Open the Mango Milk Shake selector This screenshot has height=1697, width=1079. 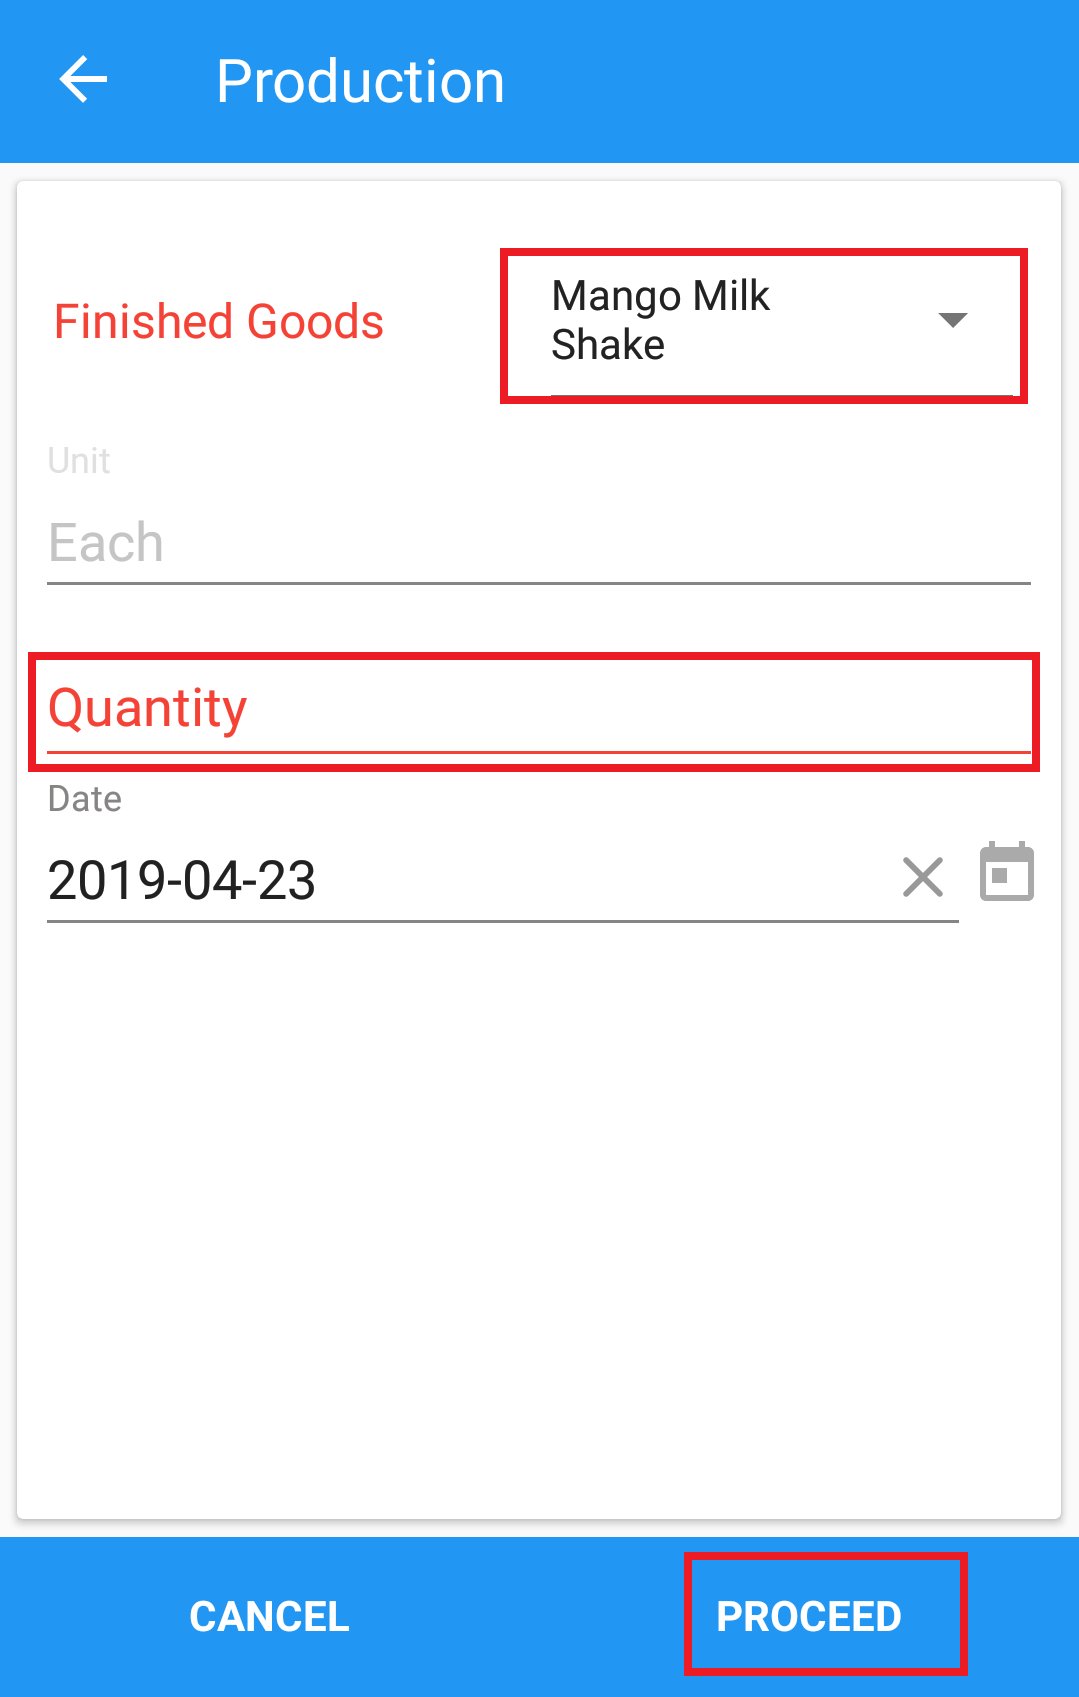764,325
